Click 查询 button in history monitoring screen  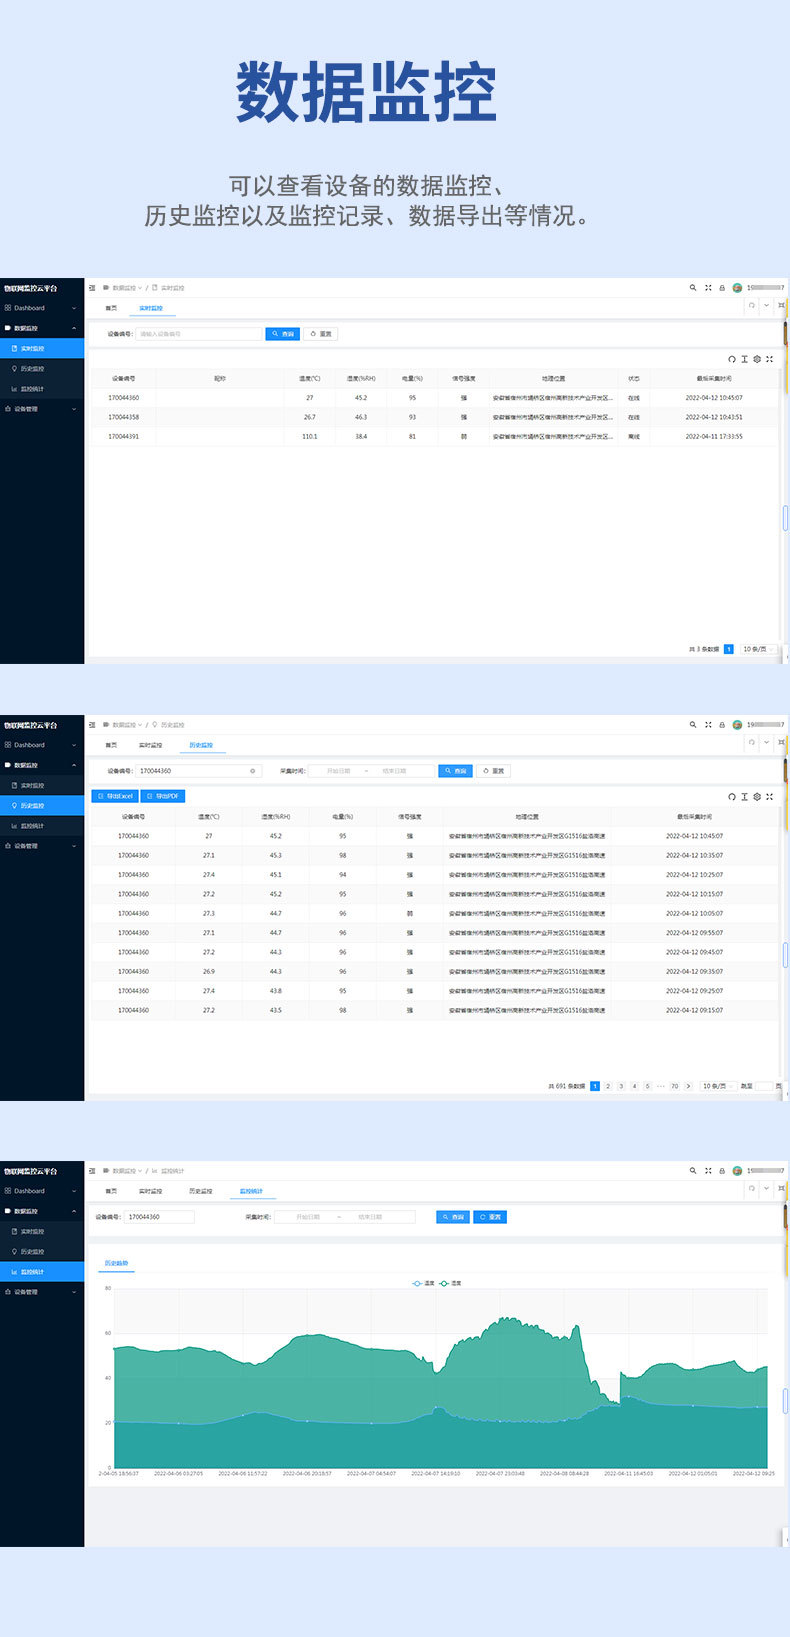[456, 771]
